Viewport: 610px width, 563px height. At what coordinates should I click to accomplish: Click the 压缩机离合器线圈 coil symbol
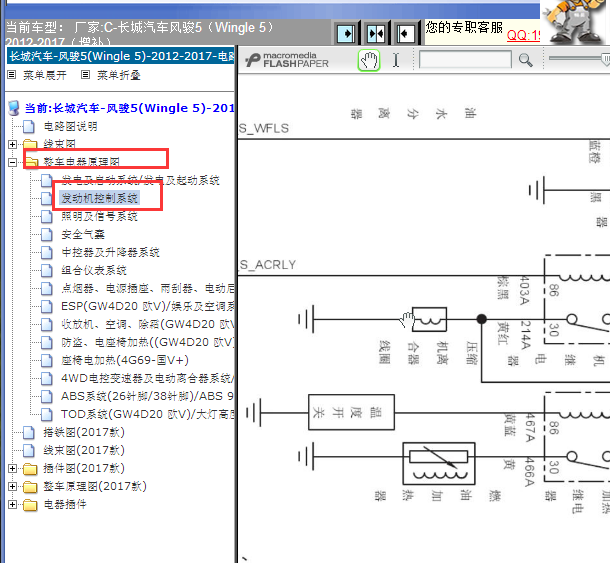429,319
